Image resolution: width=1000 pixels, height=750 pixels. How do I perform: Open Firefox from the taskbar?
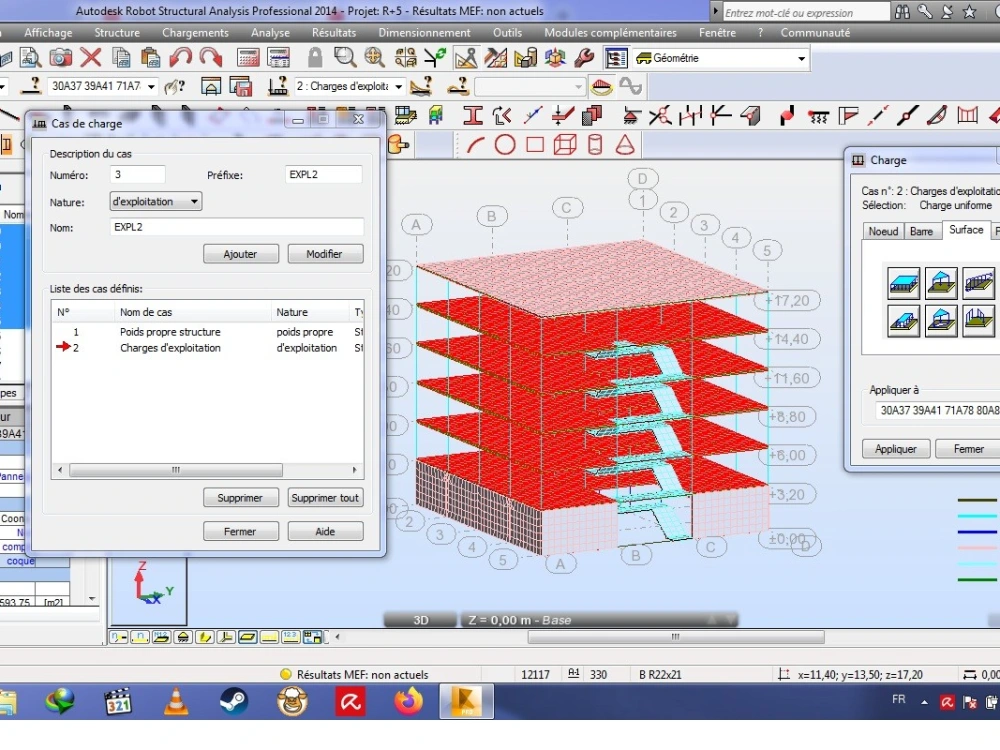[408, 701]
